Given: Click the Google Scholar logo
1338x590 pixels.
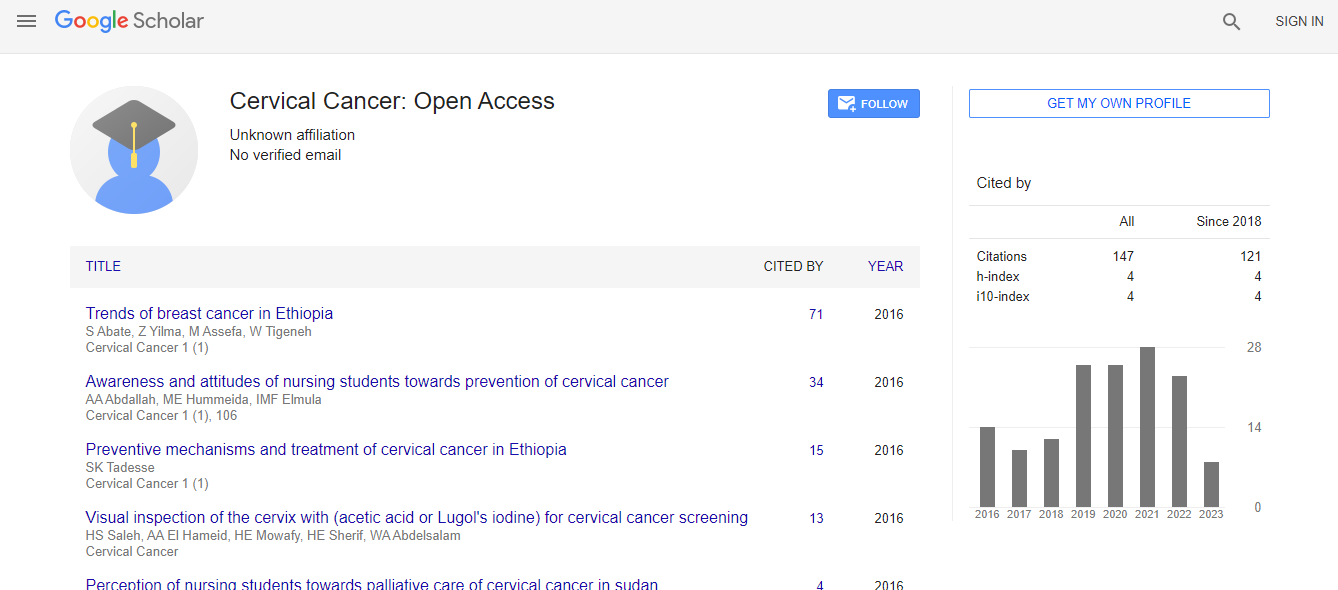Looking at the screenshot, I should (129, 21).
